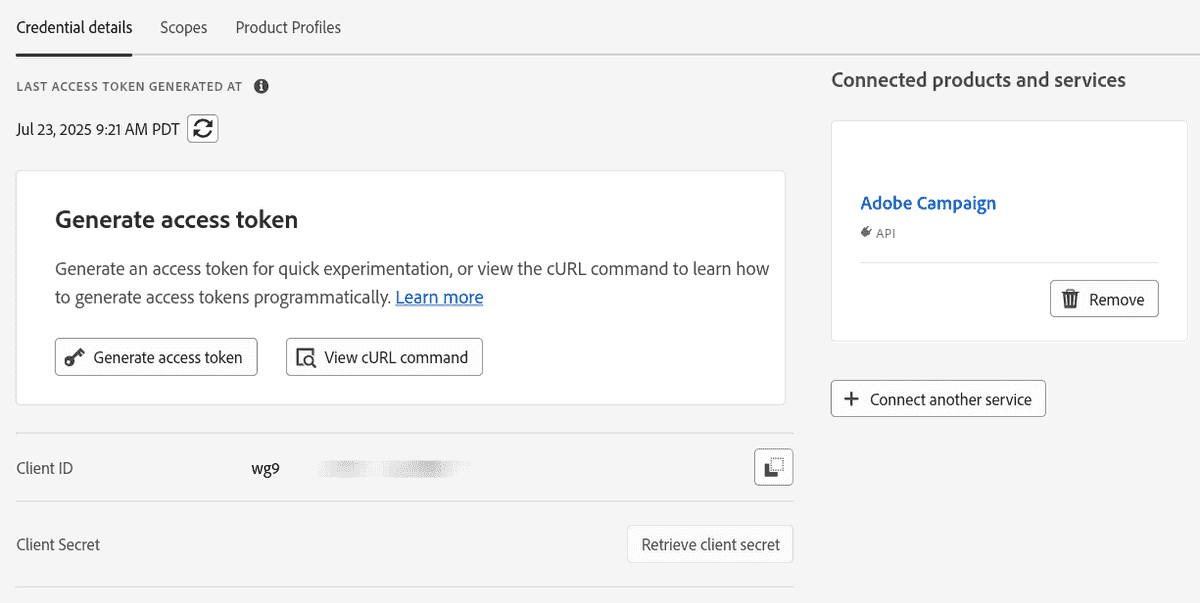Open the Product Profiles tab
This screenshot has width=1200, height=603.
(288, 27)
